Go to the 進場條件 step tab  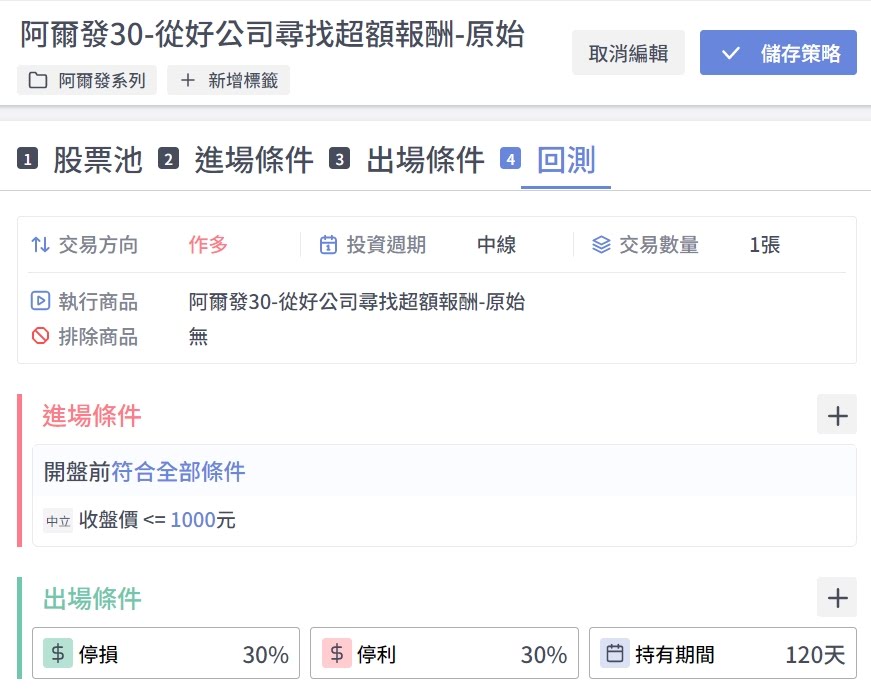coord(253,160)
